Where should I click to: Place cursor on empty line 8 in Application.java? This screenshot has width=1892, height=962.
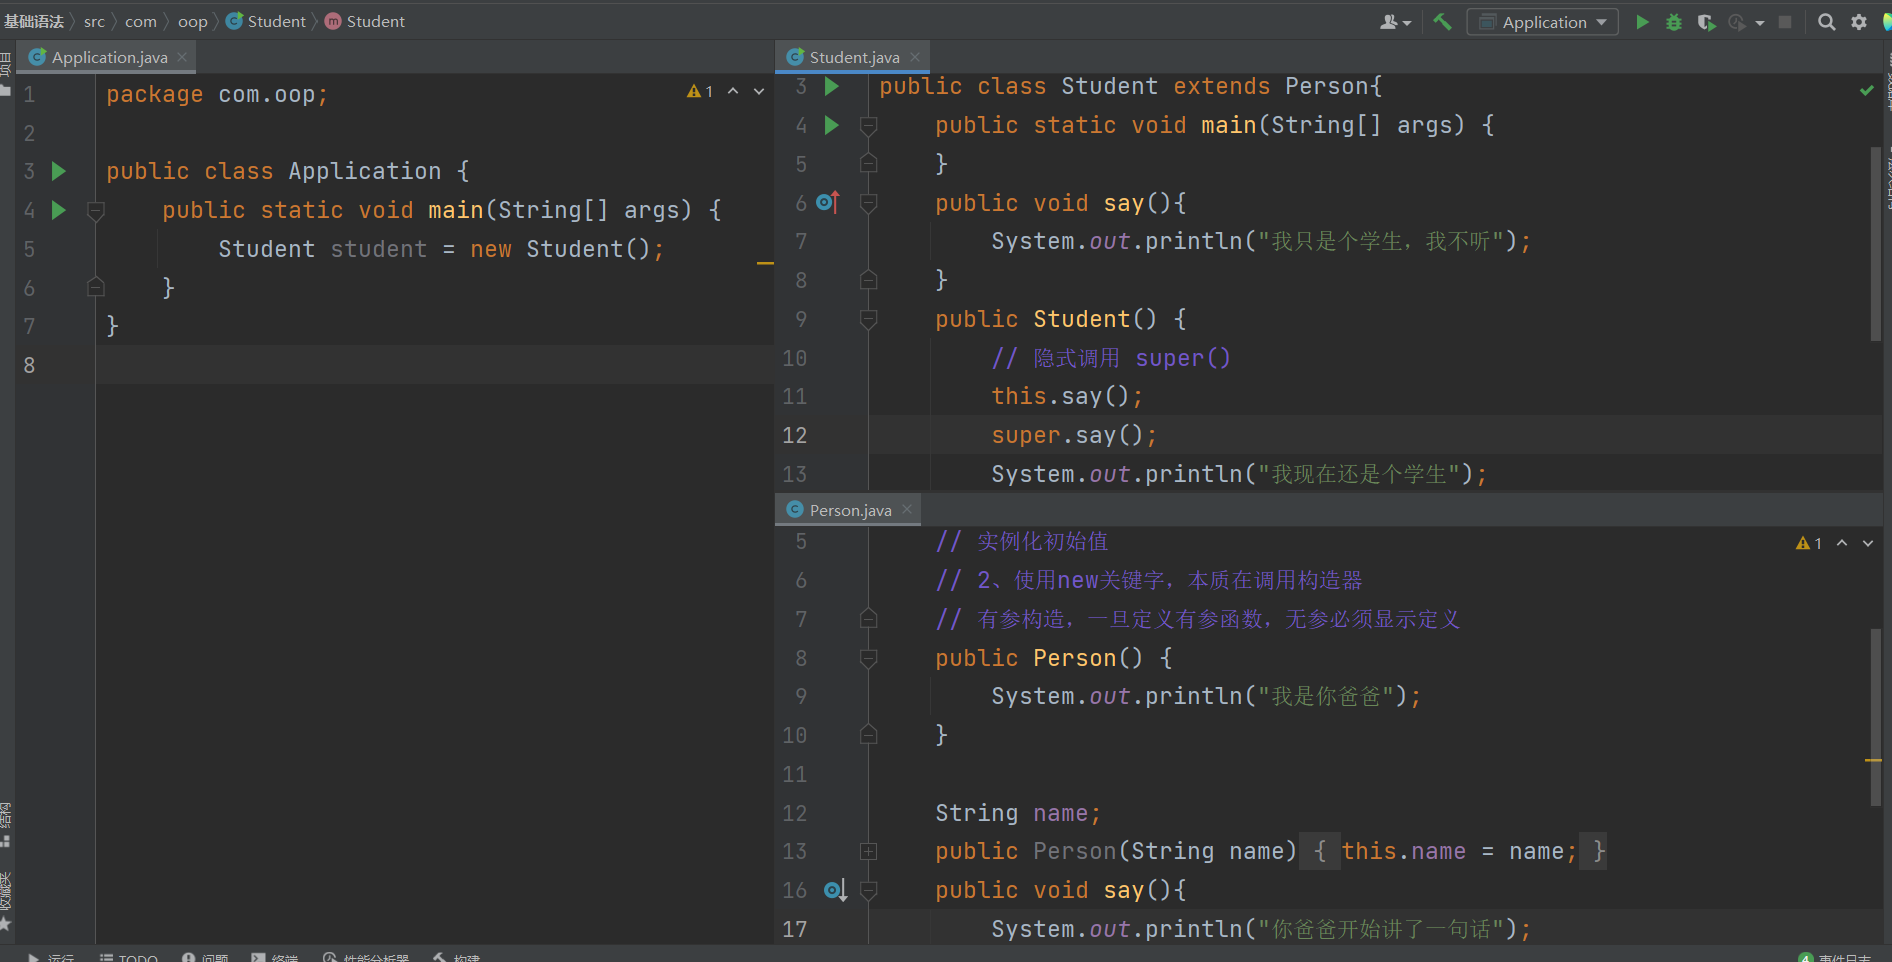point(435,365)
